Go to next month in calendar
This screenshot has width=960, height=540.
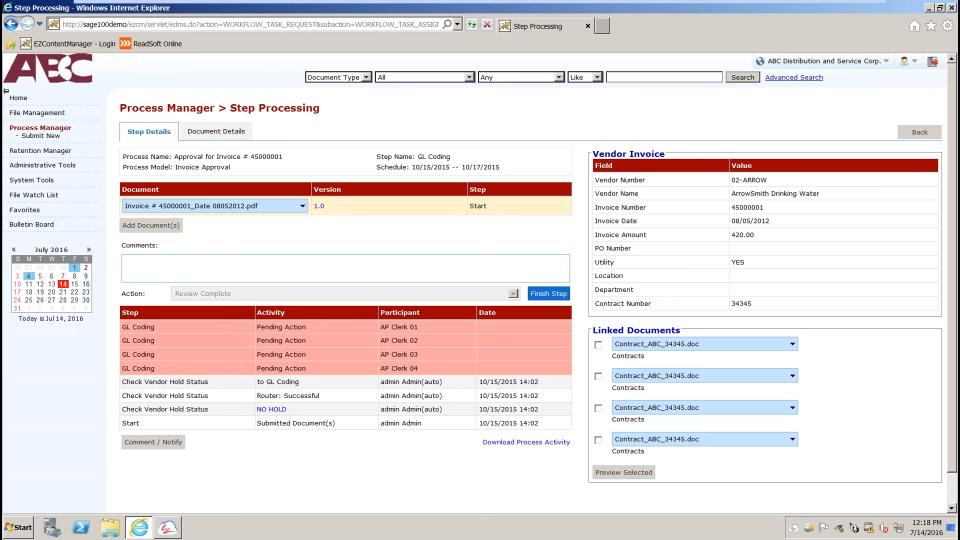click(88, 250)
